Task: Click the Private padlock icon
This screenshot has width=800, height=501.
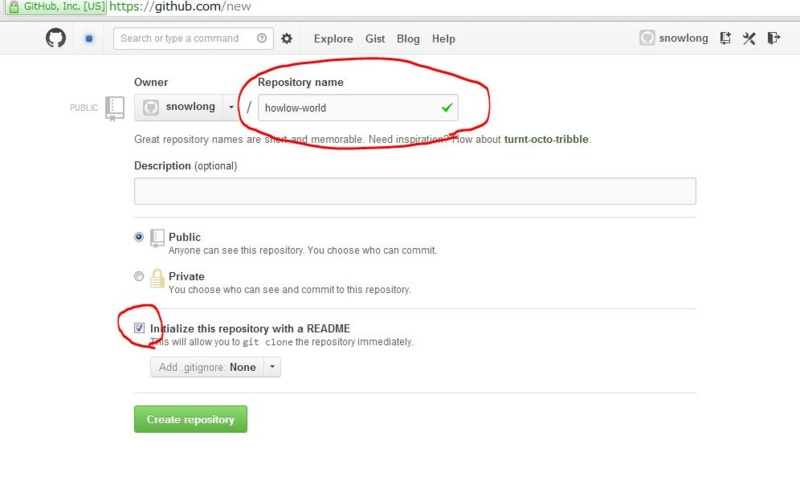Action: 157,279
